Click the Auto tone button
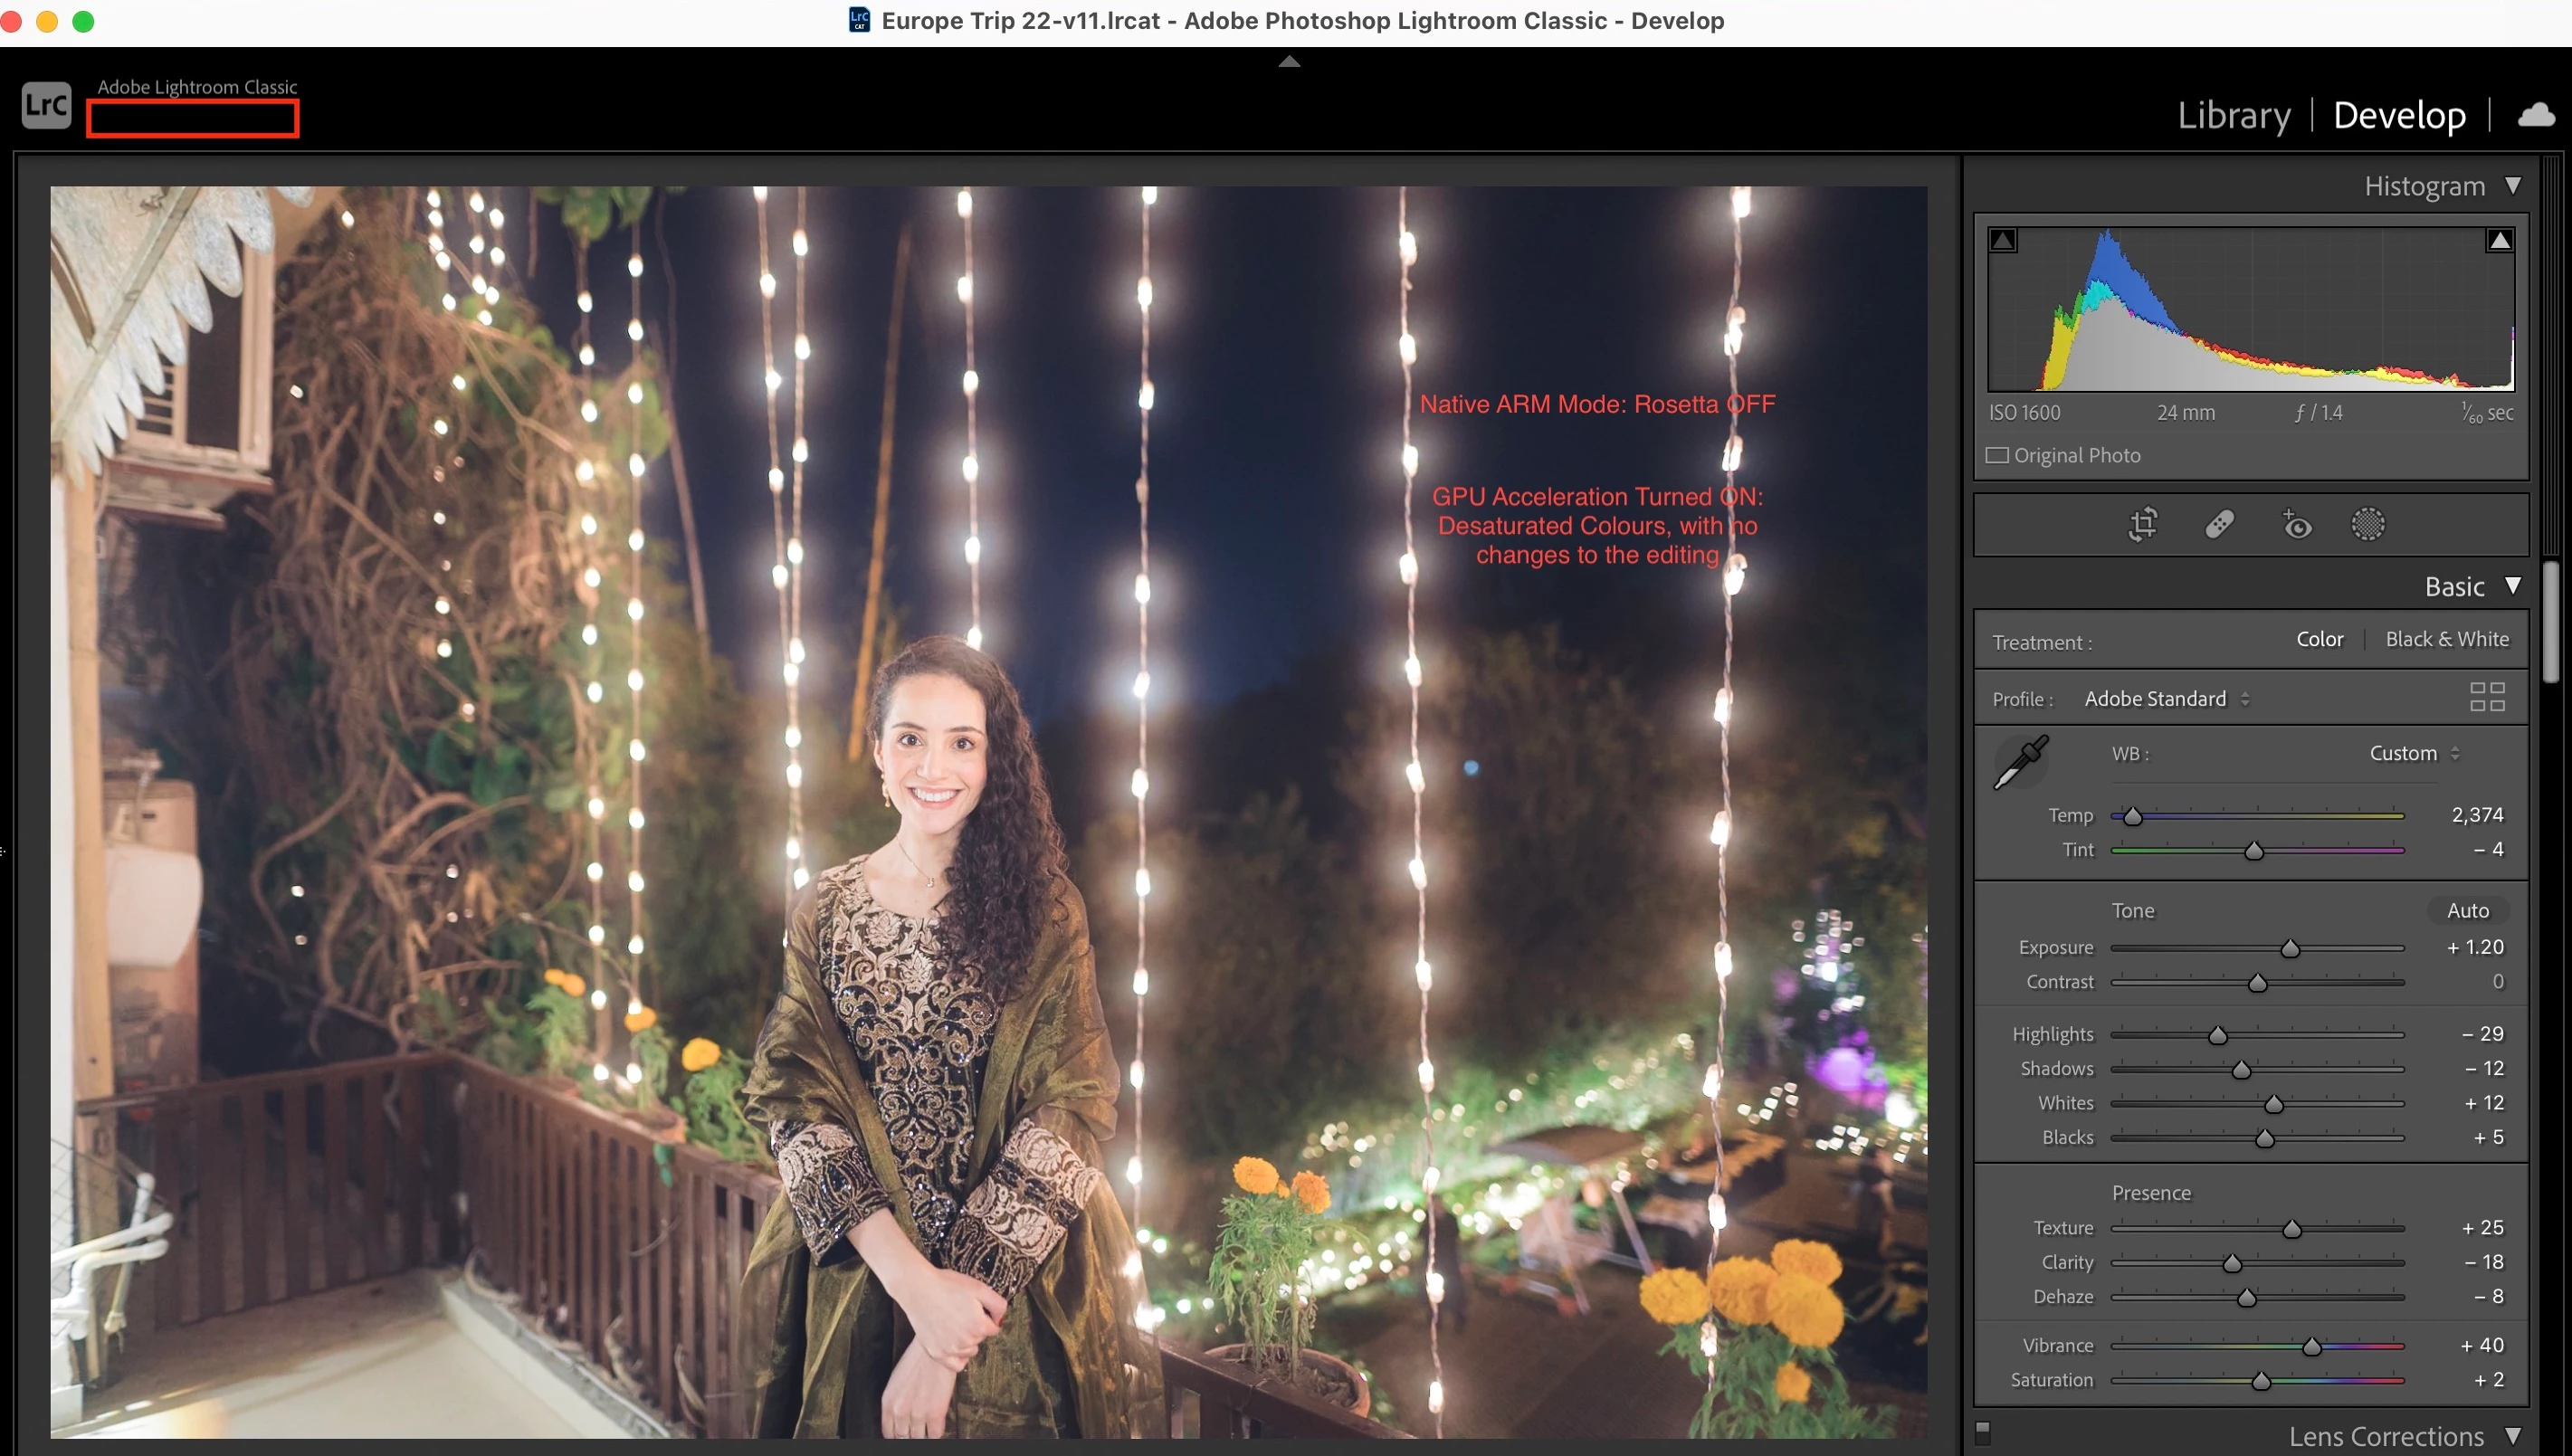 (2467, 911)
